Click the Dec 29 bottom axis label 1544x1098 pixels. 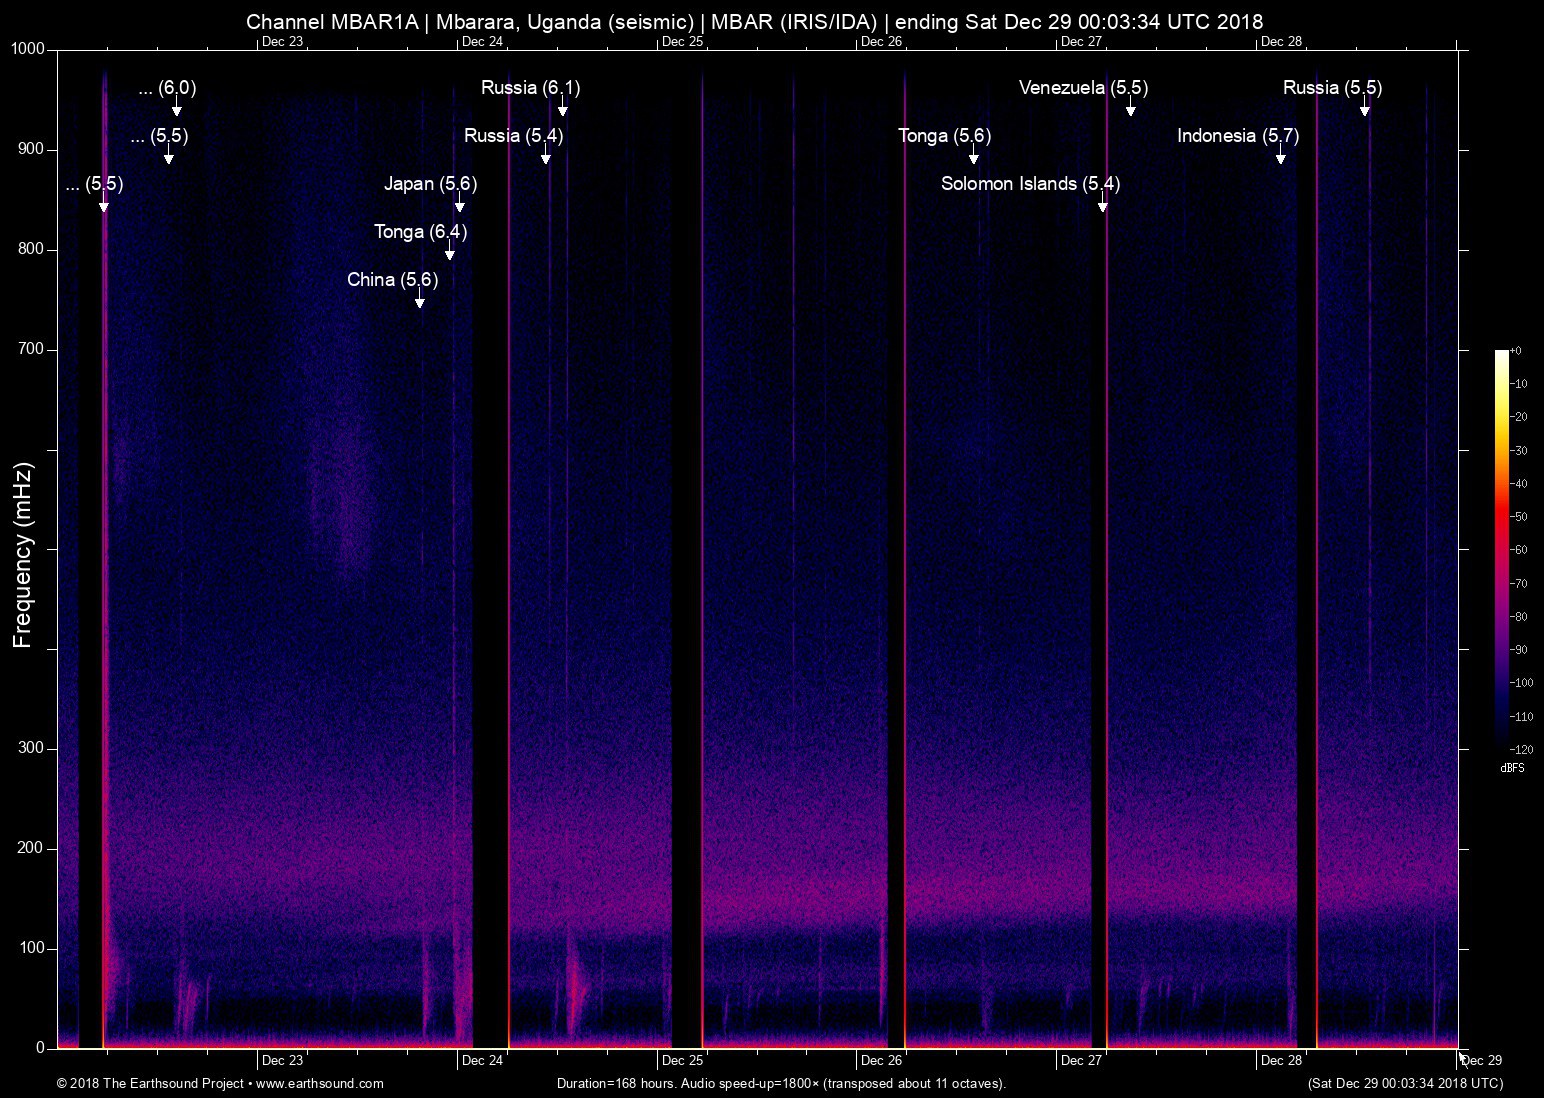1482,1061
